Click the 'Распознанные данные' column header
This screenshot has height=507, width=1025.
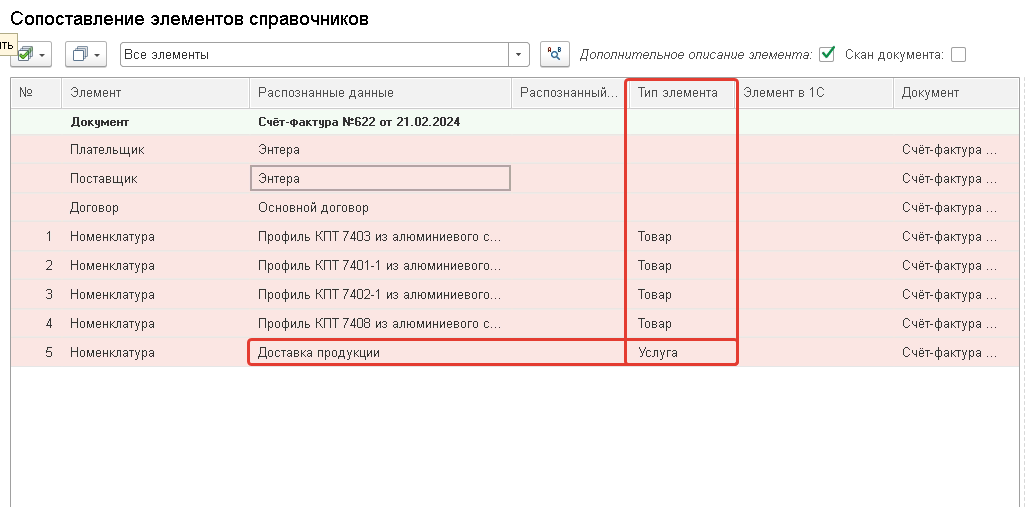tap(380, 93)
